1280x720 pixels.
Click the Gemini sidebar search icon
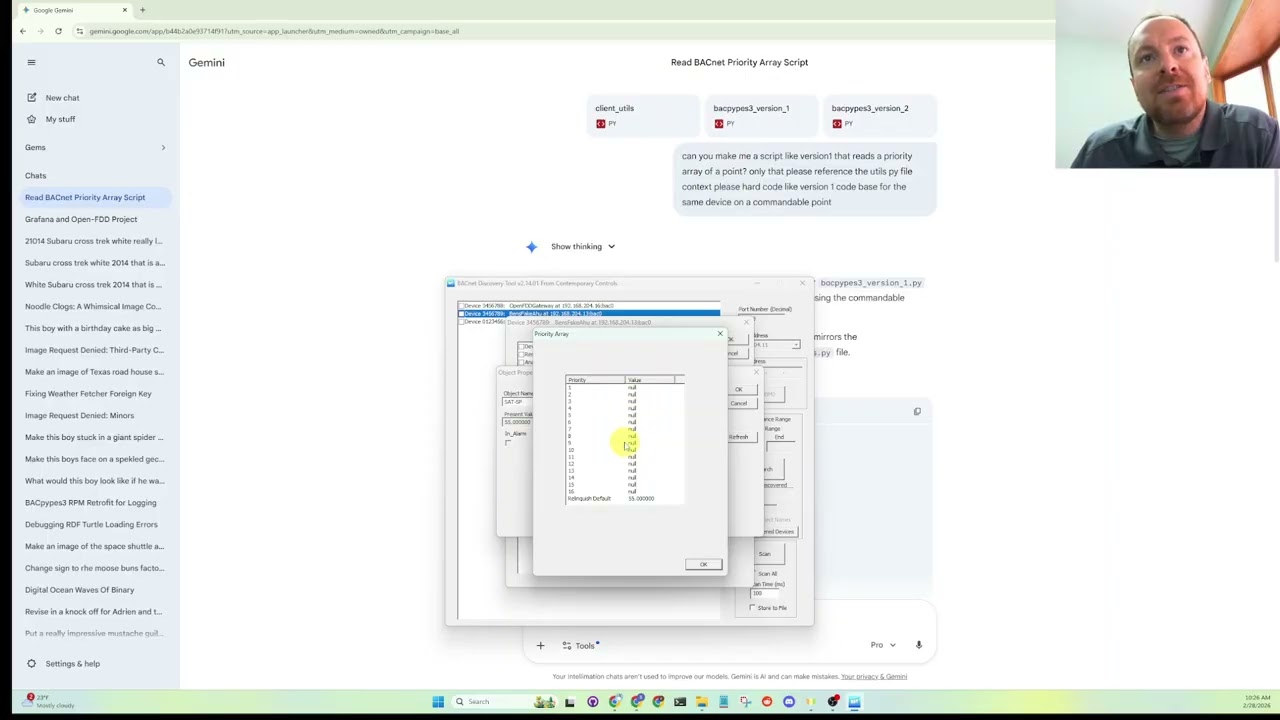click(160, 62)
